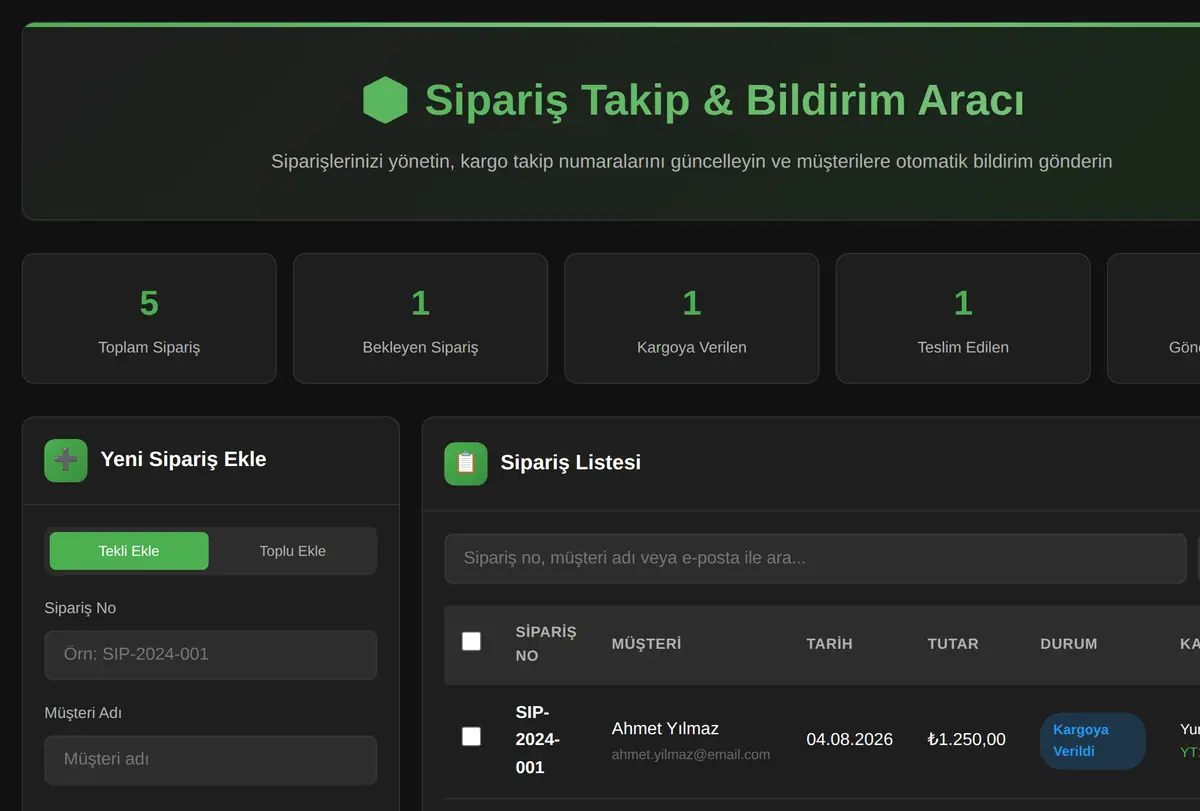Switch to the Tekli Ekle tab
1200x811 pixels.
[129, 551]
